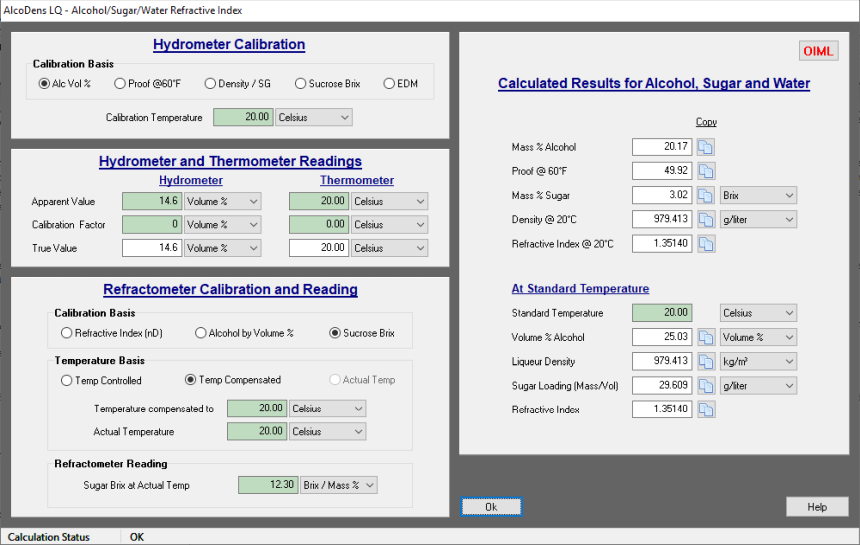Open Volume % Alcohol unit dropdown
Screen dimensions: 860x545
coord(758,337)
